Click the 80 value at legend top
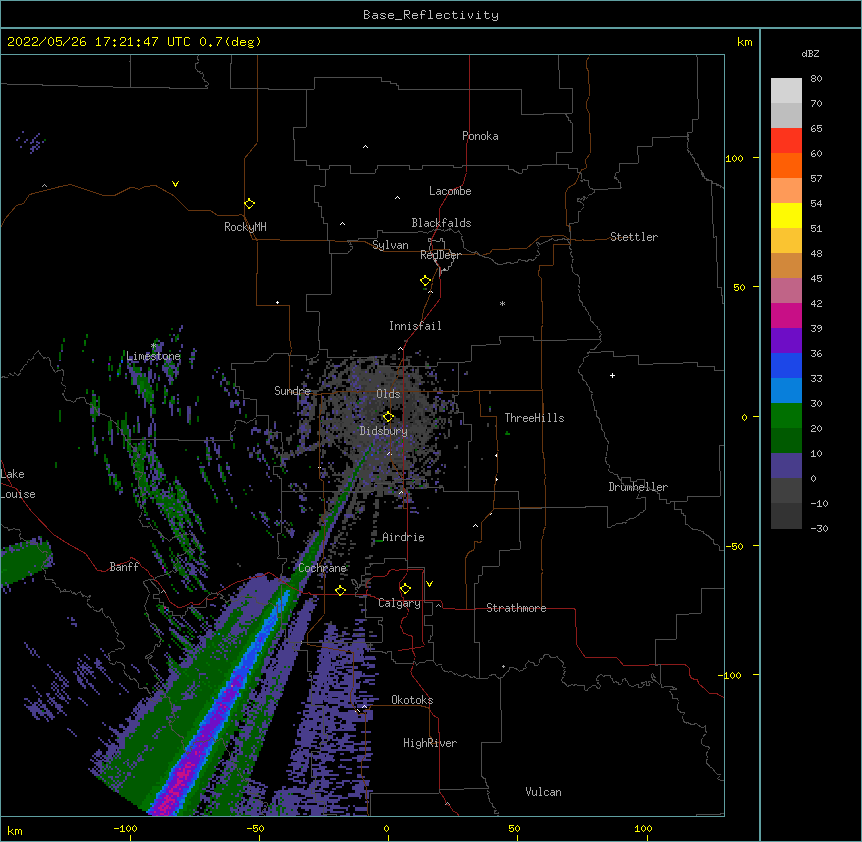Viewport: 862px width, 842px height. tap(816, 79)
